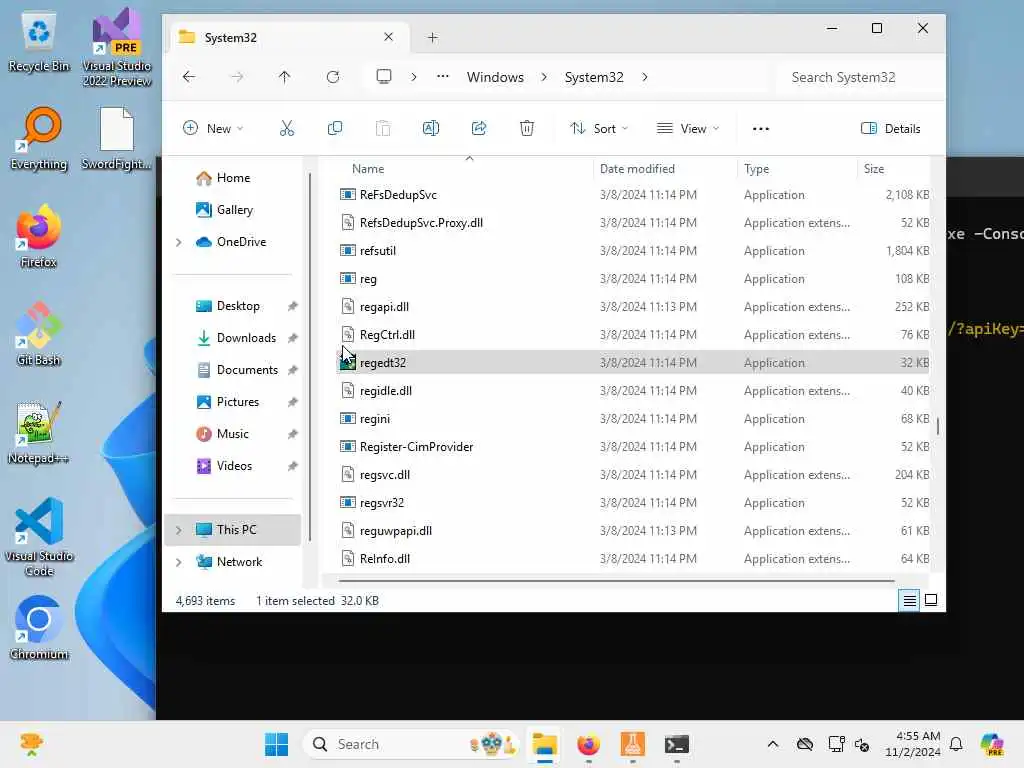
Task: Click Windows in the address breadcrumb
Action: coord(495,77)
